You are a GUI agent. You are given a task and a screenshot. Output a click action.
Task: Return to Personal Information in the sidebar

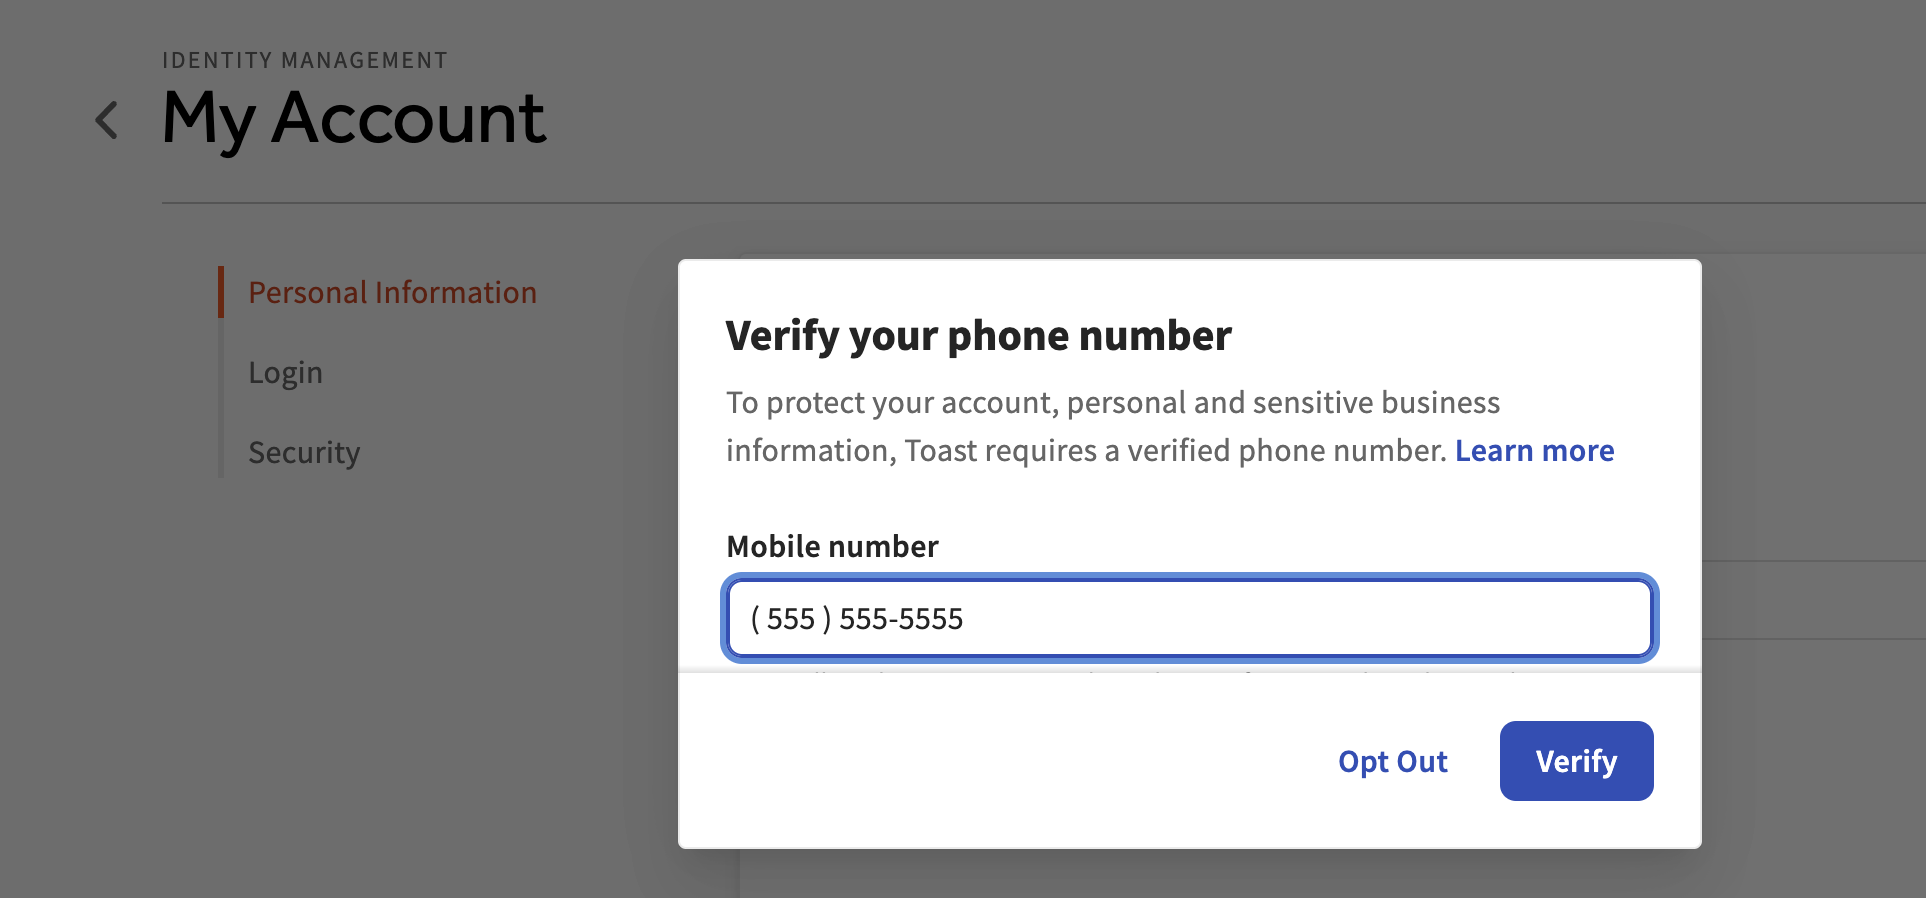pyautogui.click(x=392, y=292)
